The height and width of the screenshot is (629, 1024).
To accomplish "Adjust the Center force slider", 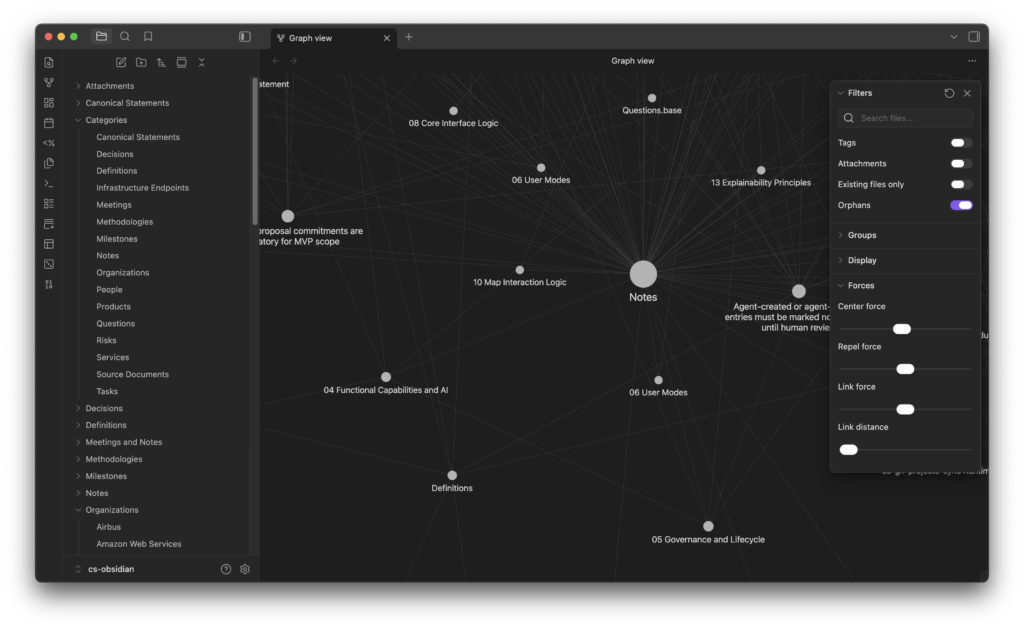I will 902,328.
